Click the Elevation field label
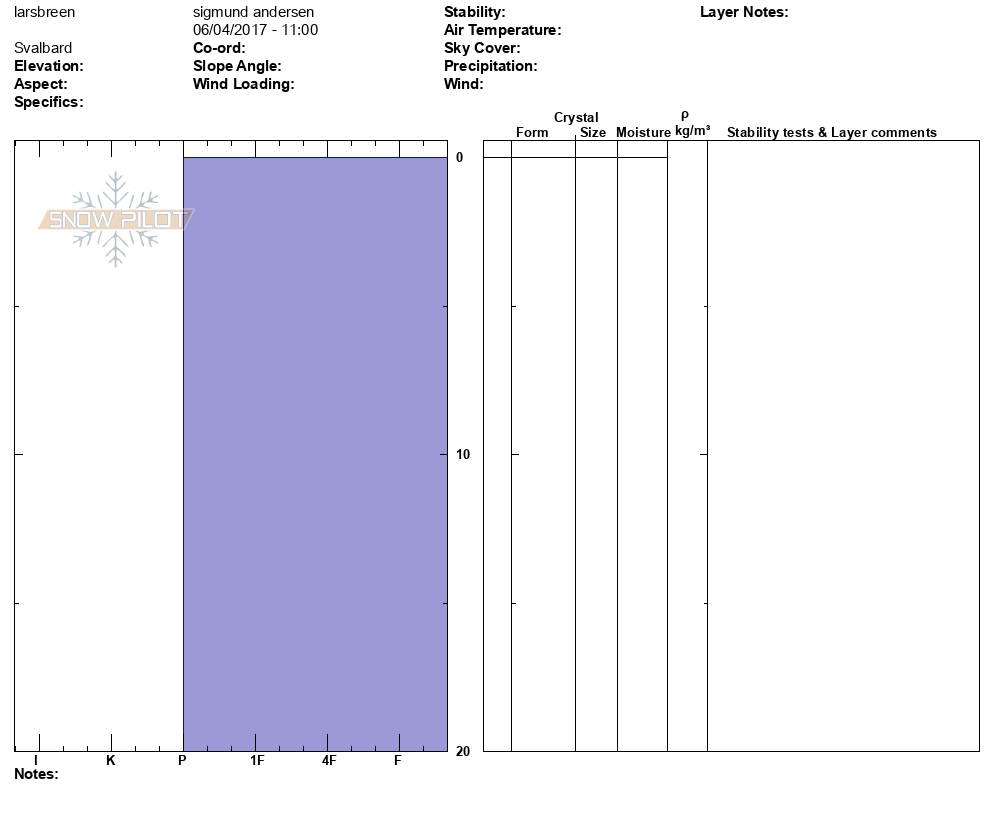The width and height of the screenshot is (994, 840). click(x=49, y=66)
